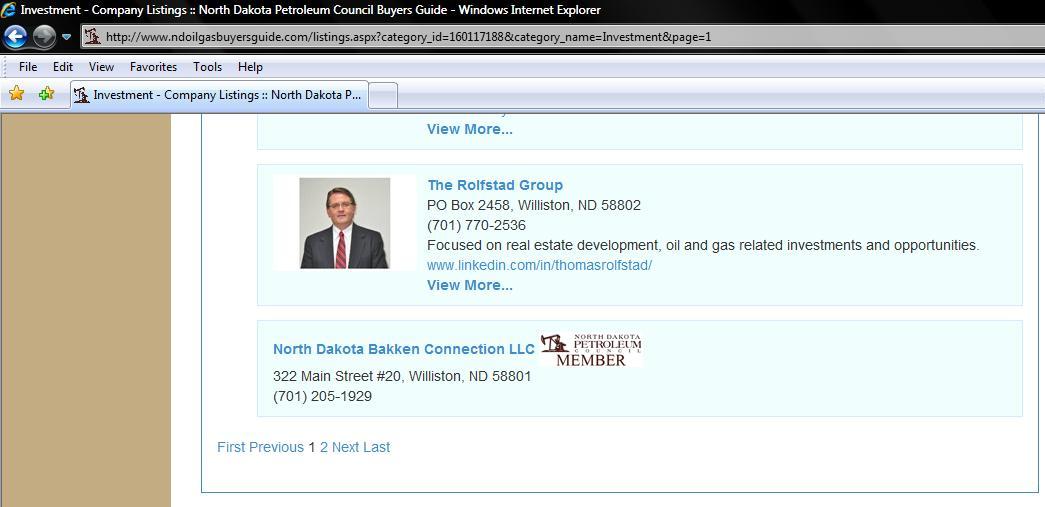Click the browser Back arrow button
This screenshot has width=1045, height=507.
[x=15, y=37]
